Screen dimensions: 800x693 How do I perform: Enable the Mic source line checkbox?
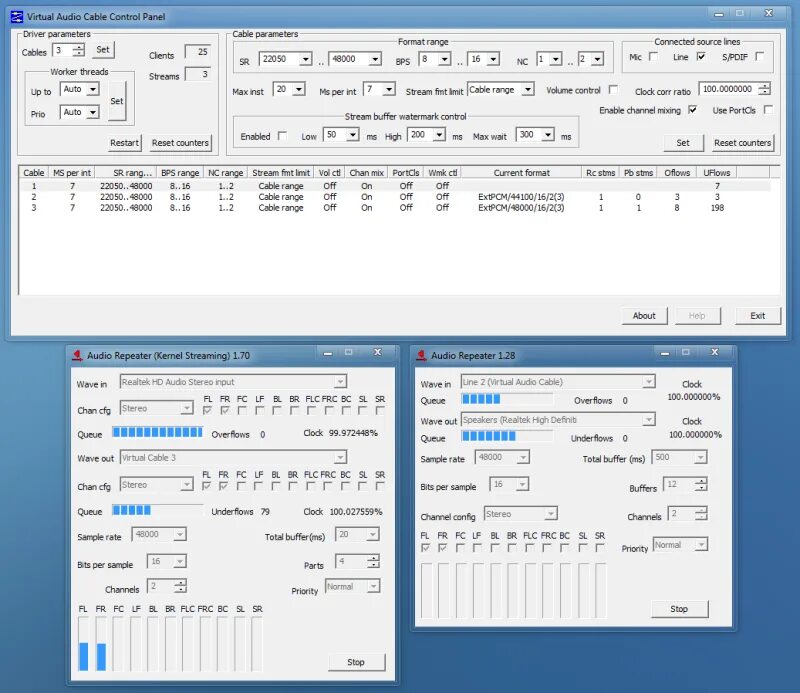653,57
